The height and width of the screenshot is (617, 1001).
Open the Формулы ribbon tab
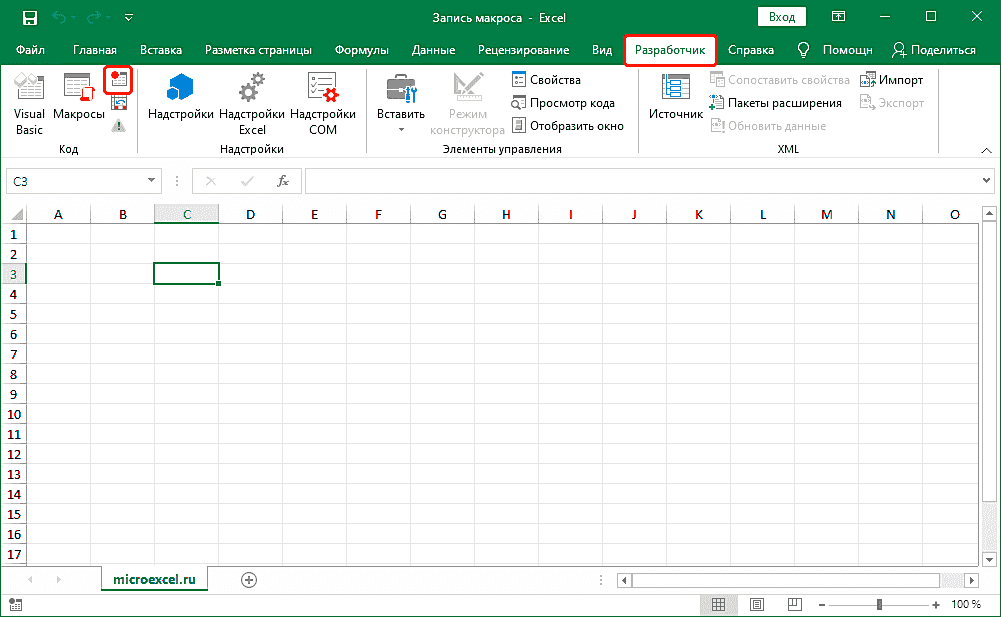pos(363,50)
